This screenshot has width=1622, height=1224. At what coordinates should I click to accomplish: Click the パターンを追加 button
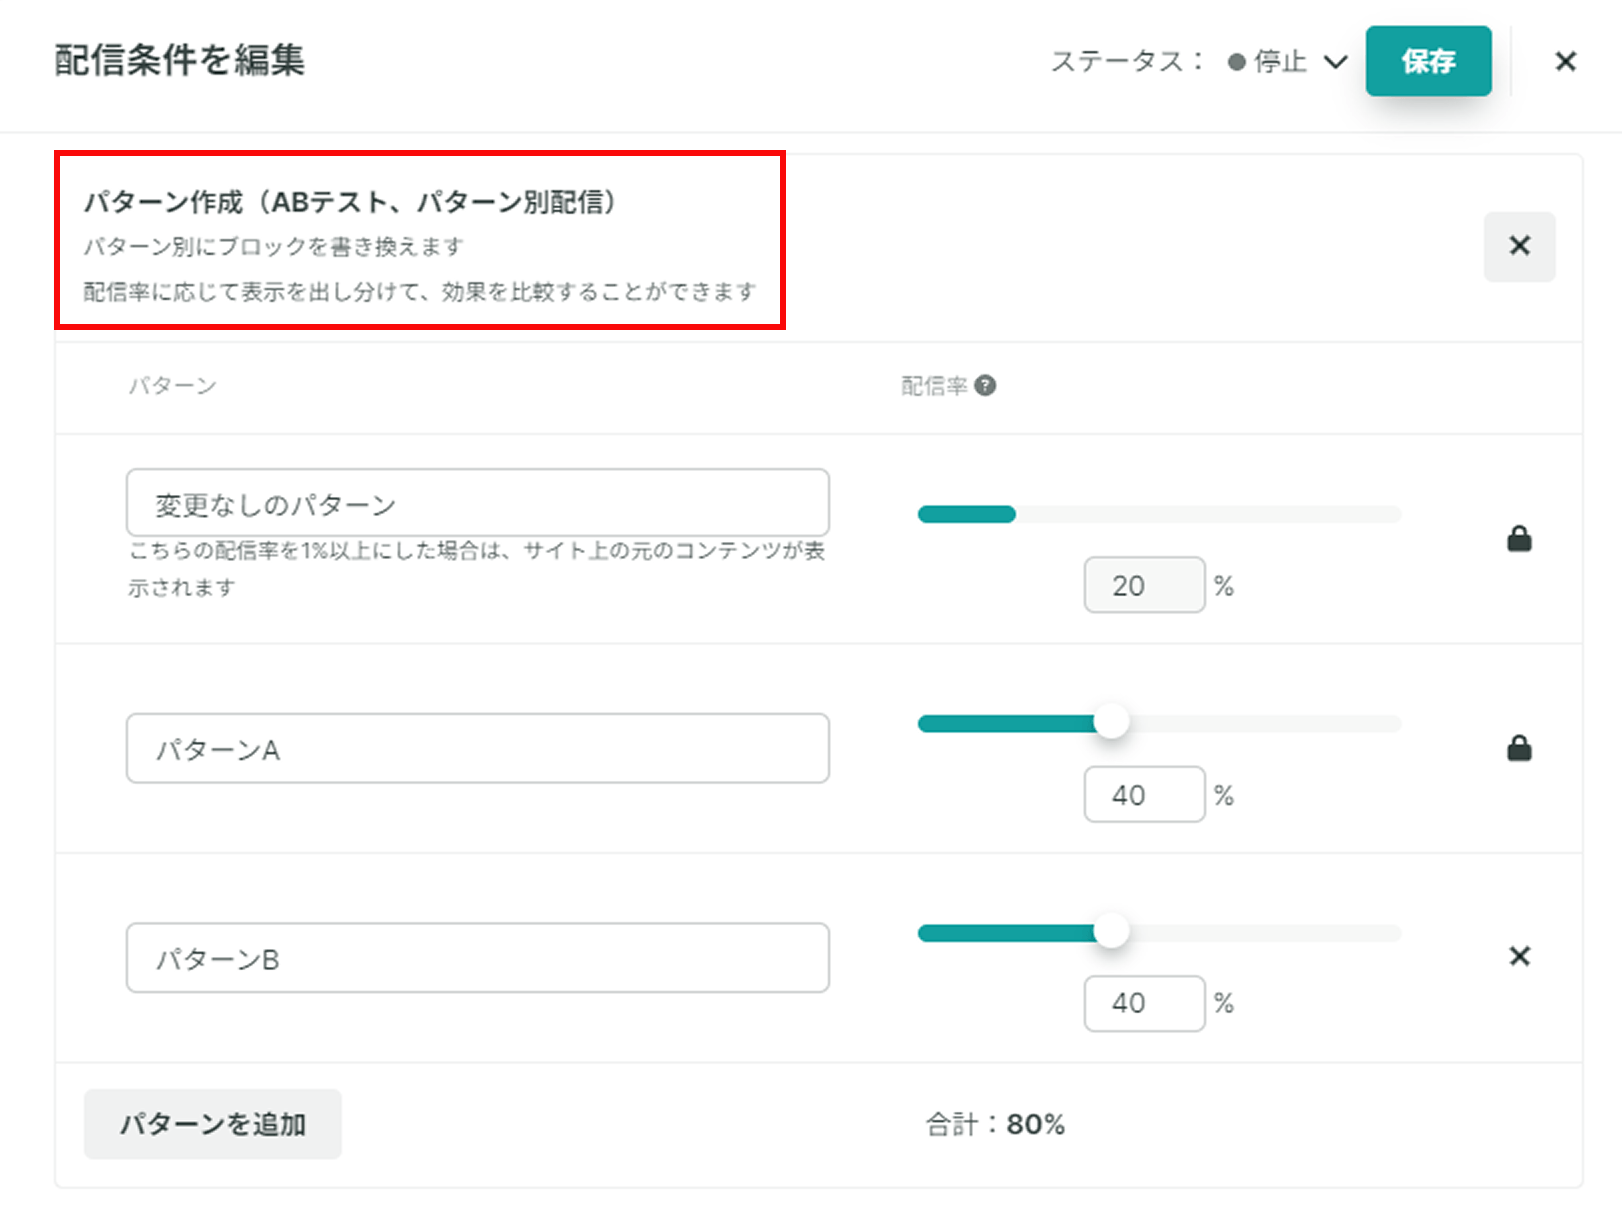point(213,1124)
